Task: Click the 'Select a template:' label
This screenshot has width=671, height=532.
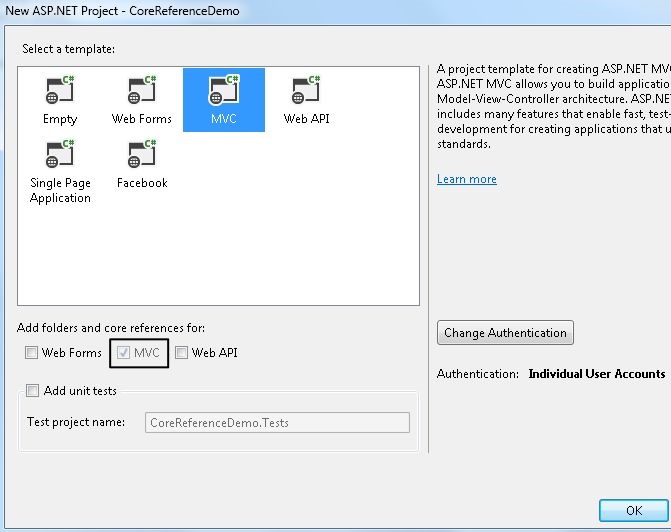Action: point(68,49)
